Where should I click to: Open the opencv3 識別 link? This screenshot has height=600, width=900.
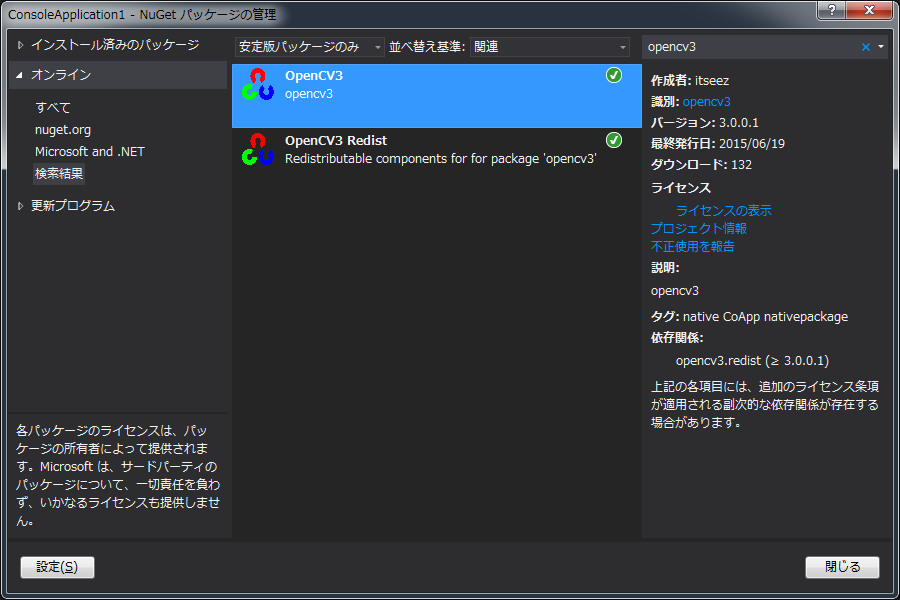(707, 102)
